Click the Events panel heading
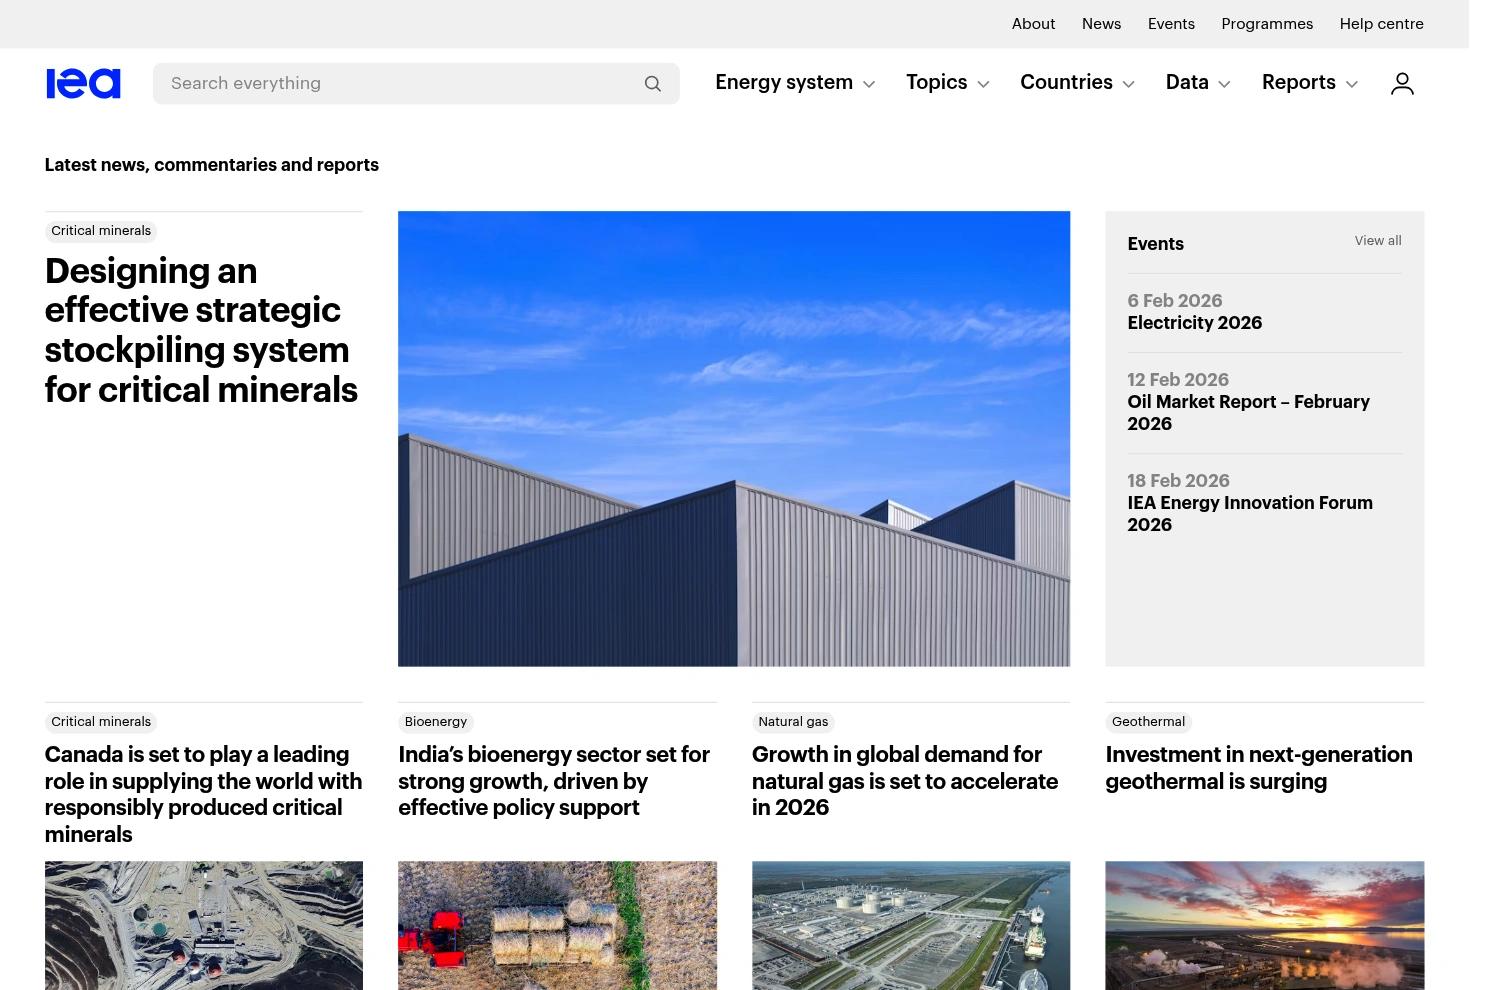Viewport: 1485px width, 990px height. coord(1155,244)
